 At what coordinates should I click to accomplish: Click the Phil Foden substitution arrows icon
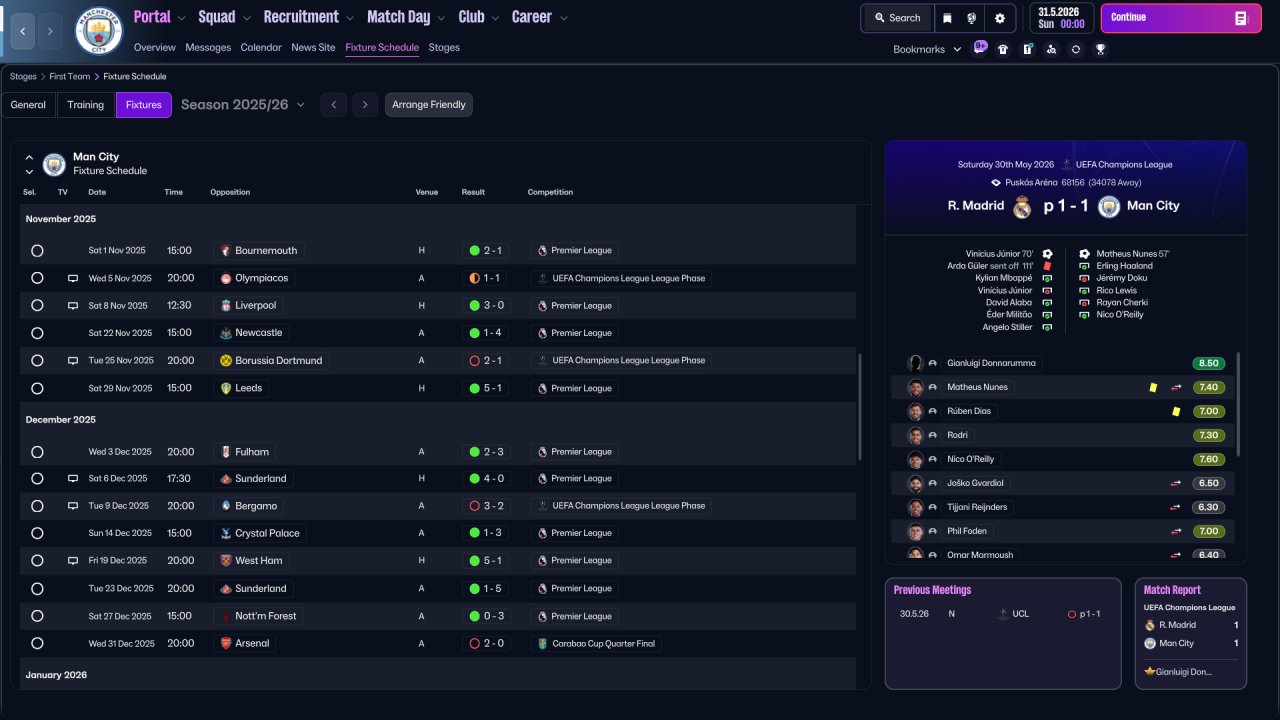(1176, 531)
